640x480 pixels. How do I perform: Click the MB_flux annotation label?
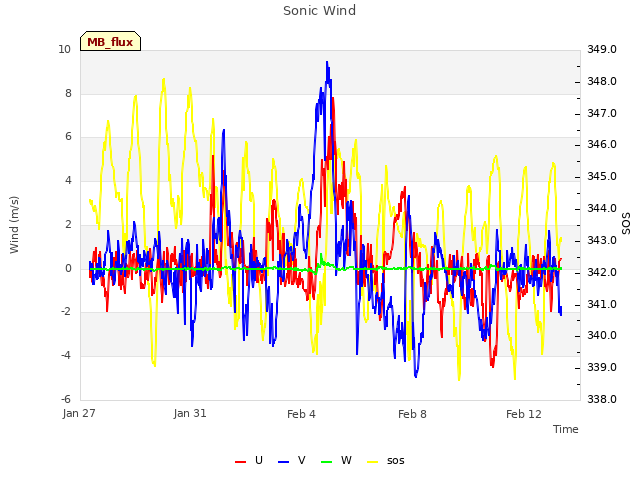pyautogui.click(x=110, y=42)
